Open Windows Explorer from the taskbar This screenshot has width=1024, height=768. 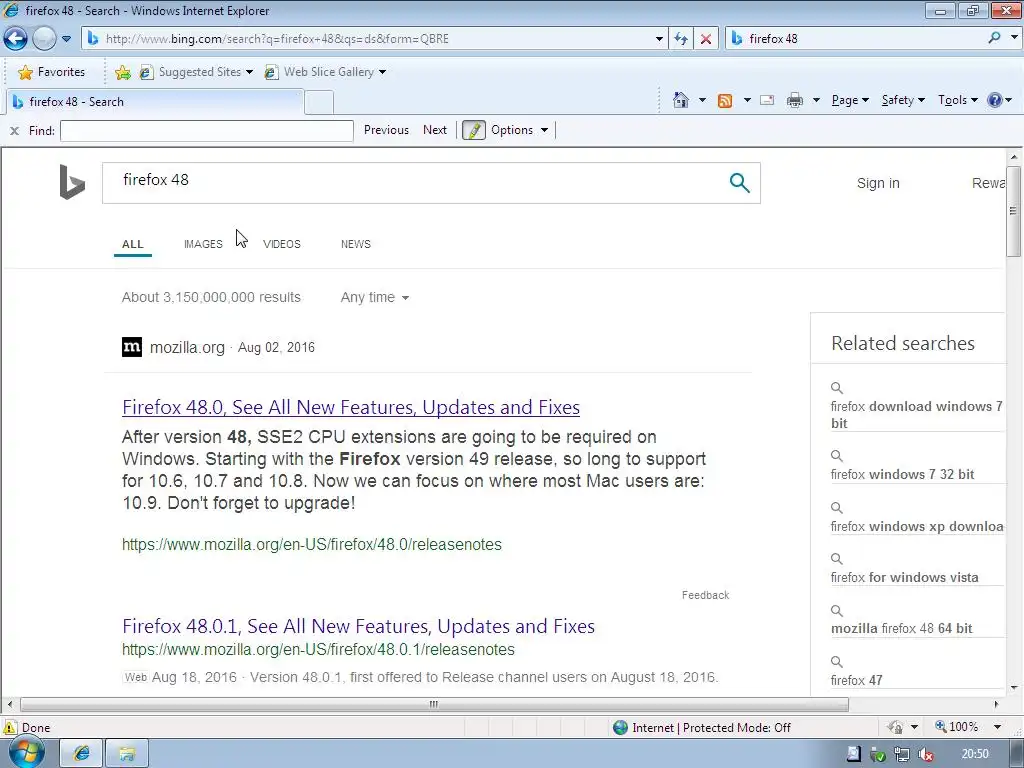coord(127,754)
